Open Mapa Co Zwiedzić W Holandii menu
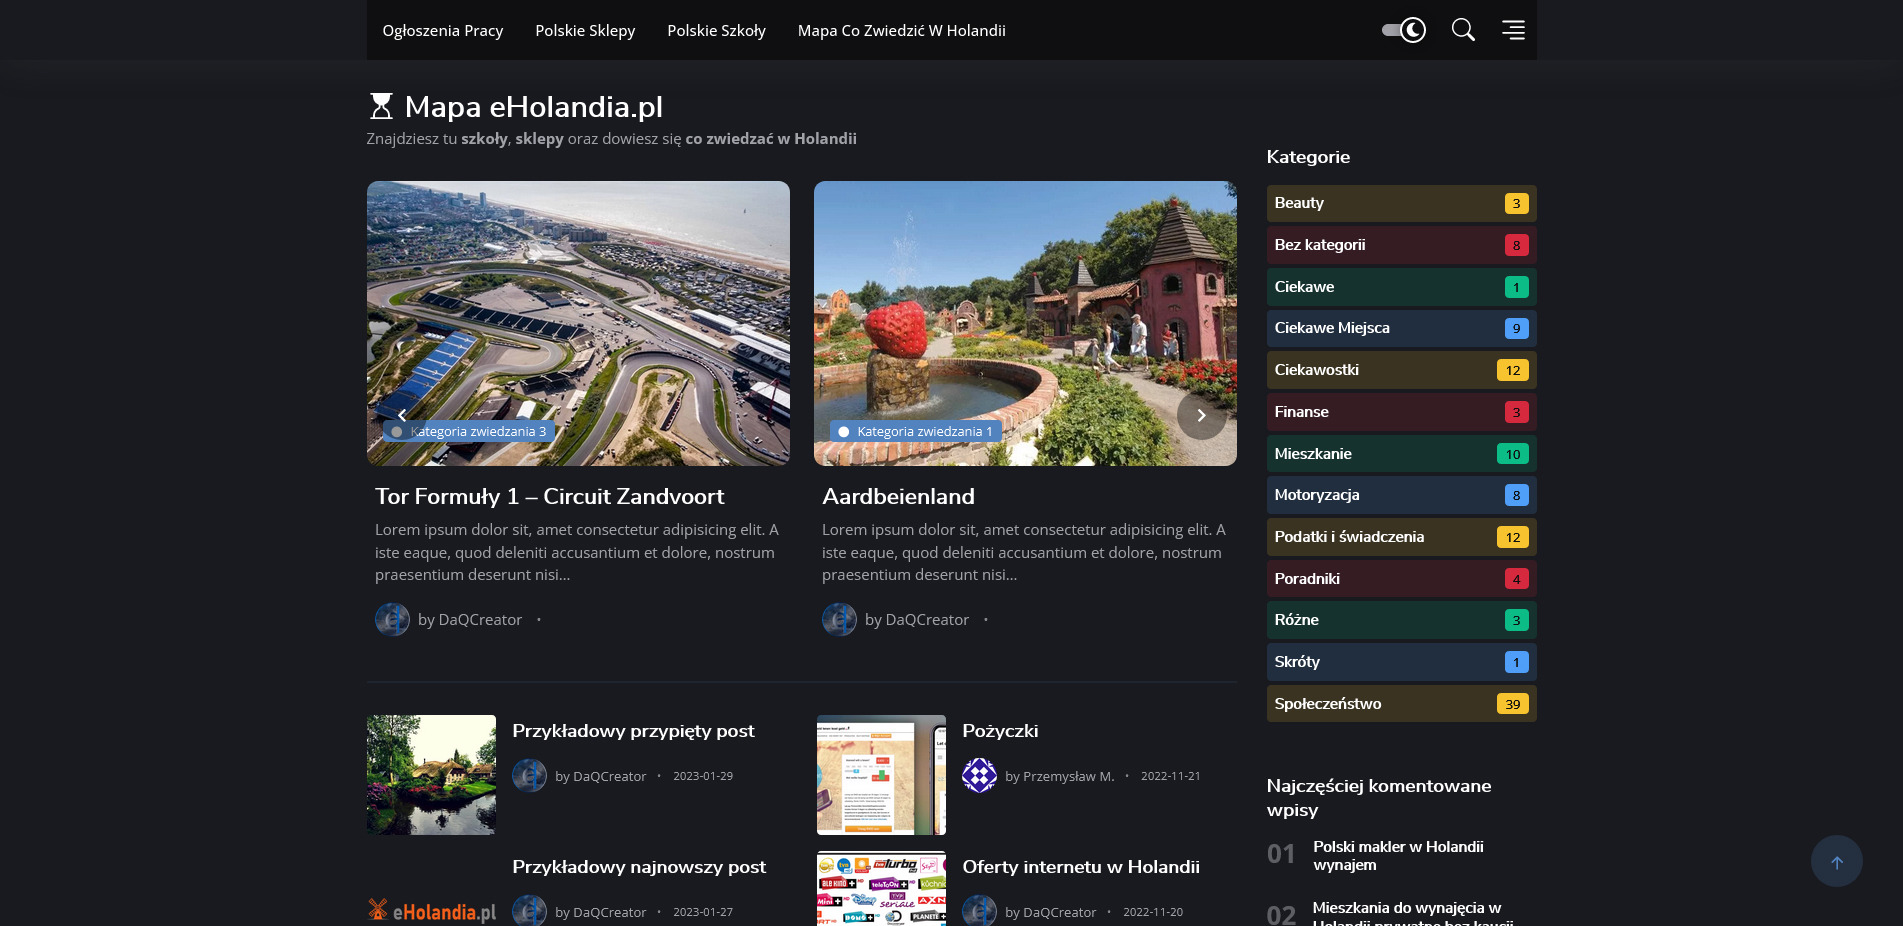Screen dimensions: 1903x926 tap(900, 30)
